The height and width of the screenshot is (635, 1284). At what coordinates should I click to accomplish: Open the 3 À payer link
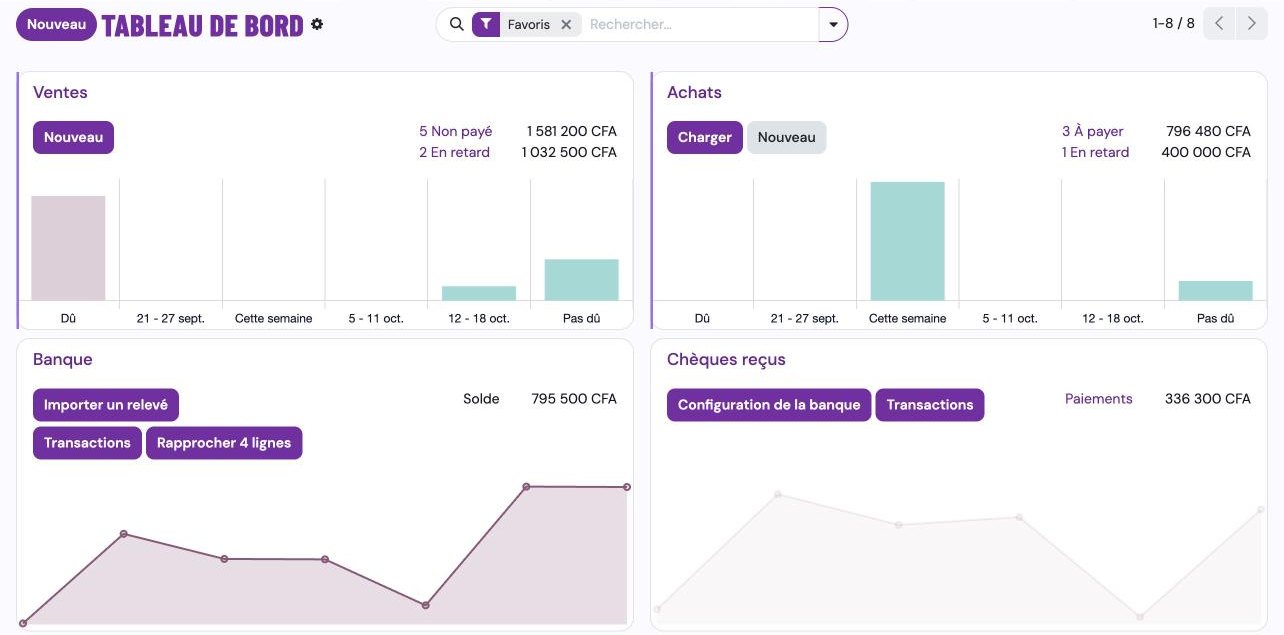tap(1092, 131)
